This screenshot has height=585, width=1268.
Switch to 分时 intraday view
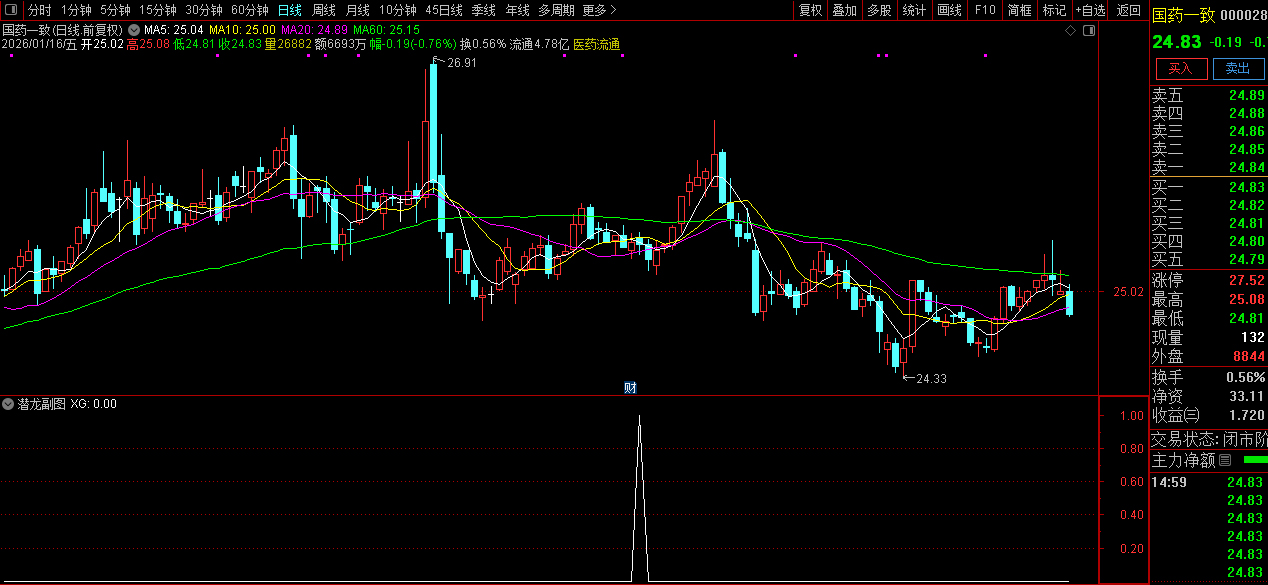[39, 10]
